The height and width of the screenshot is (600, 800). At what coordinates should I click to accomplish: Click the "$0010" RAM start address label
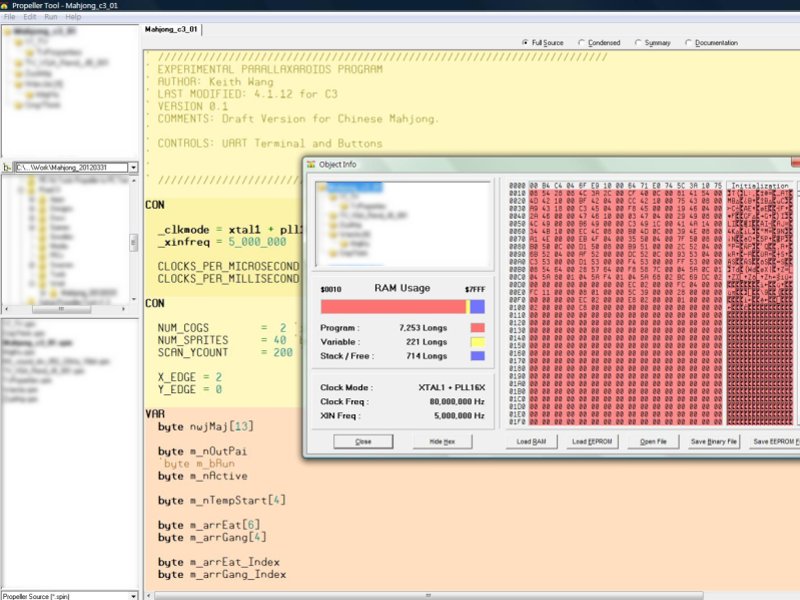coord(331,289)
